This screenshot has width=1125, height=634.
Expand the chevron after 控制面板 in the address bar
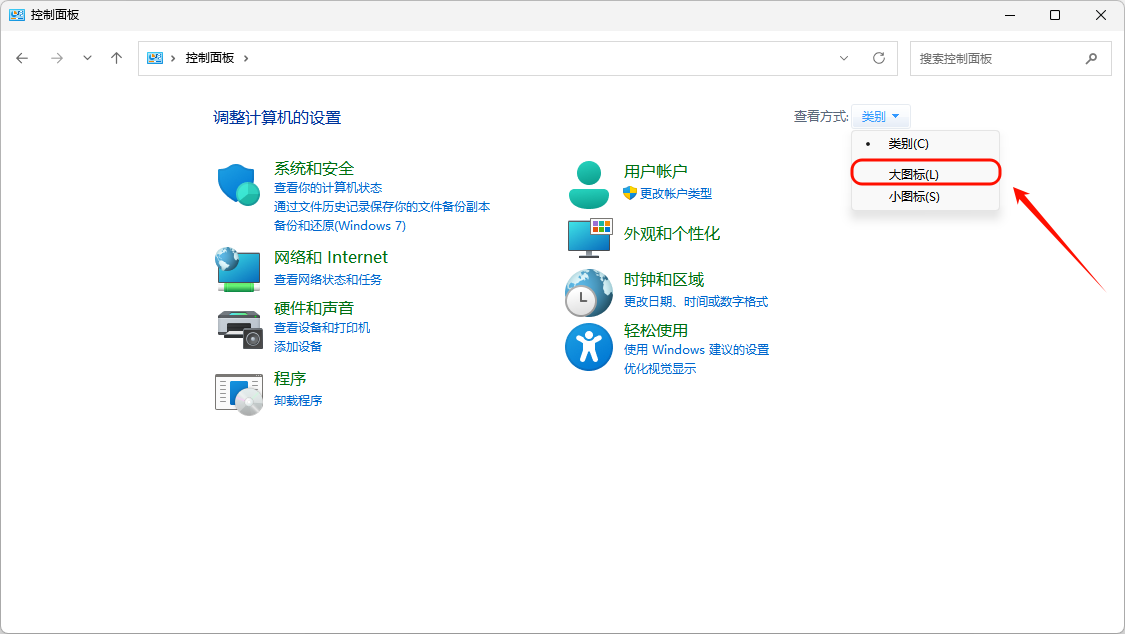tap(246, 58)
